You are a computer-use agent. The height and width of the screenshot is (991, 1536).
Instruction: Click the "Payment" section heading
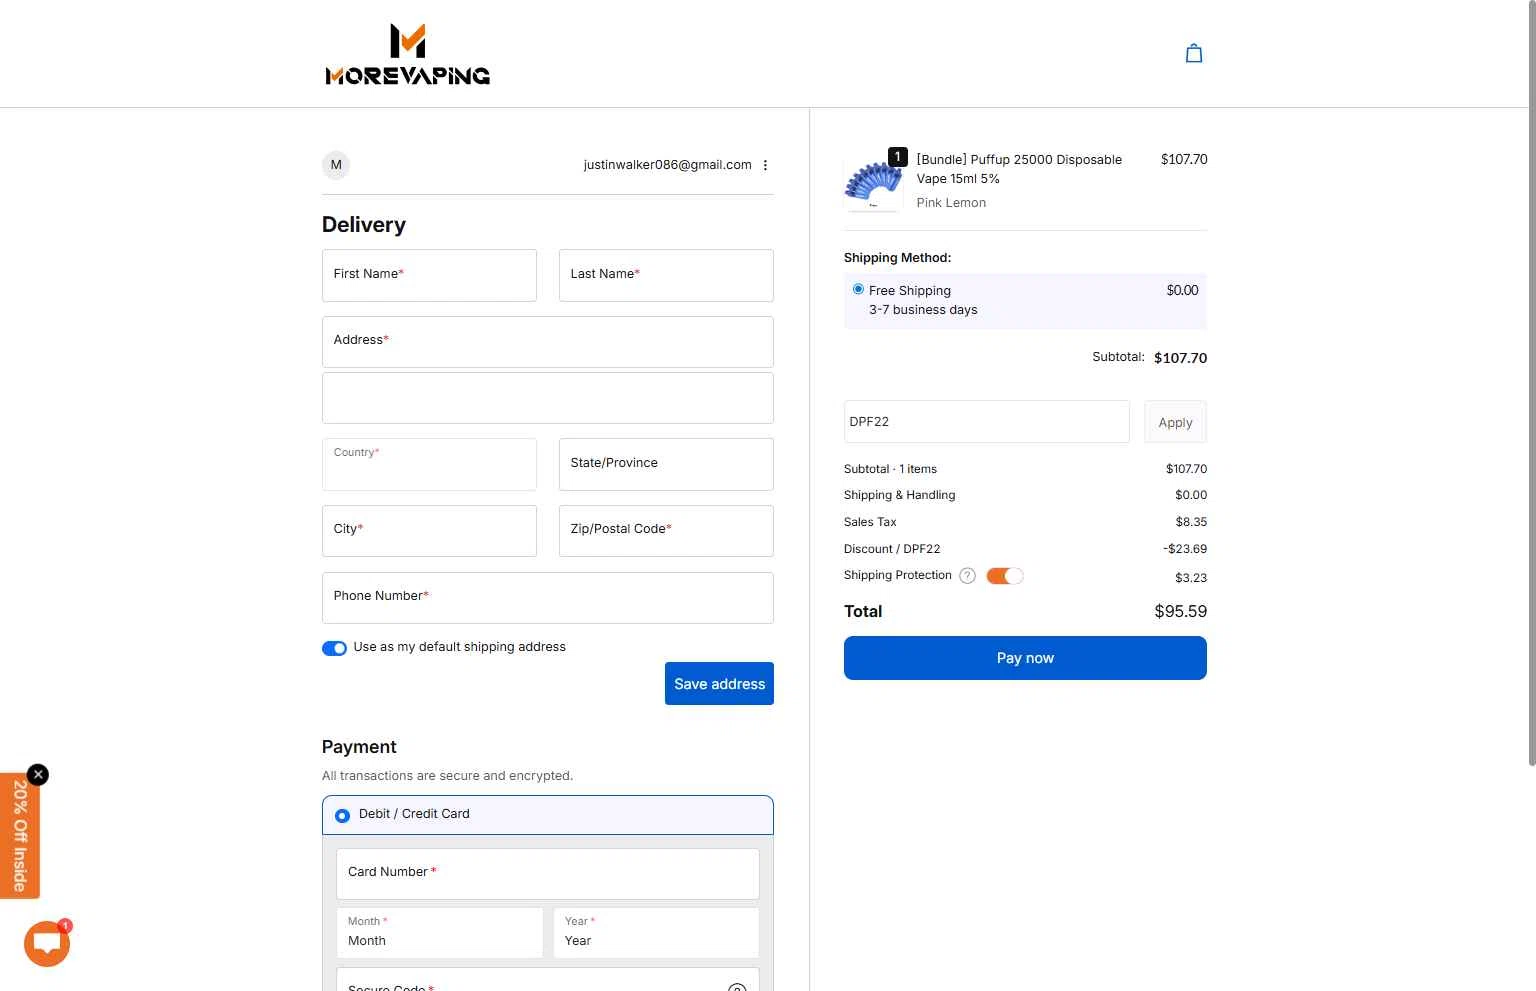click(359, 747)
